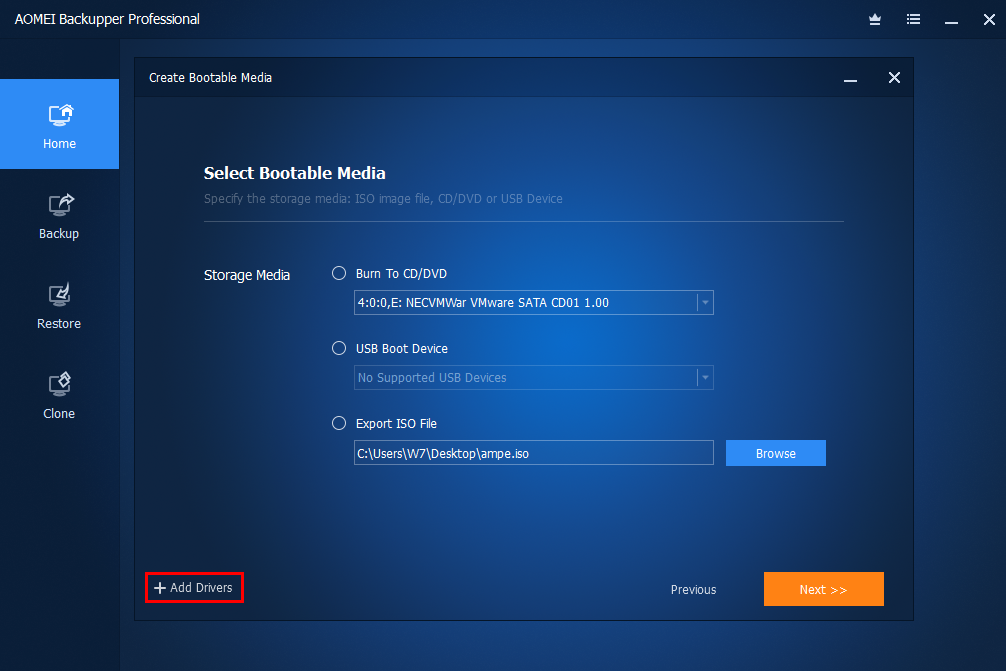Close the AOMEI Backupper main window
Image resolution: width=1006 pixels, height=671 pixels.
[989, 19]
